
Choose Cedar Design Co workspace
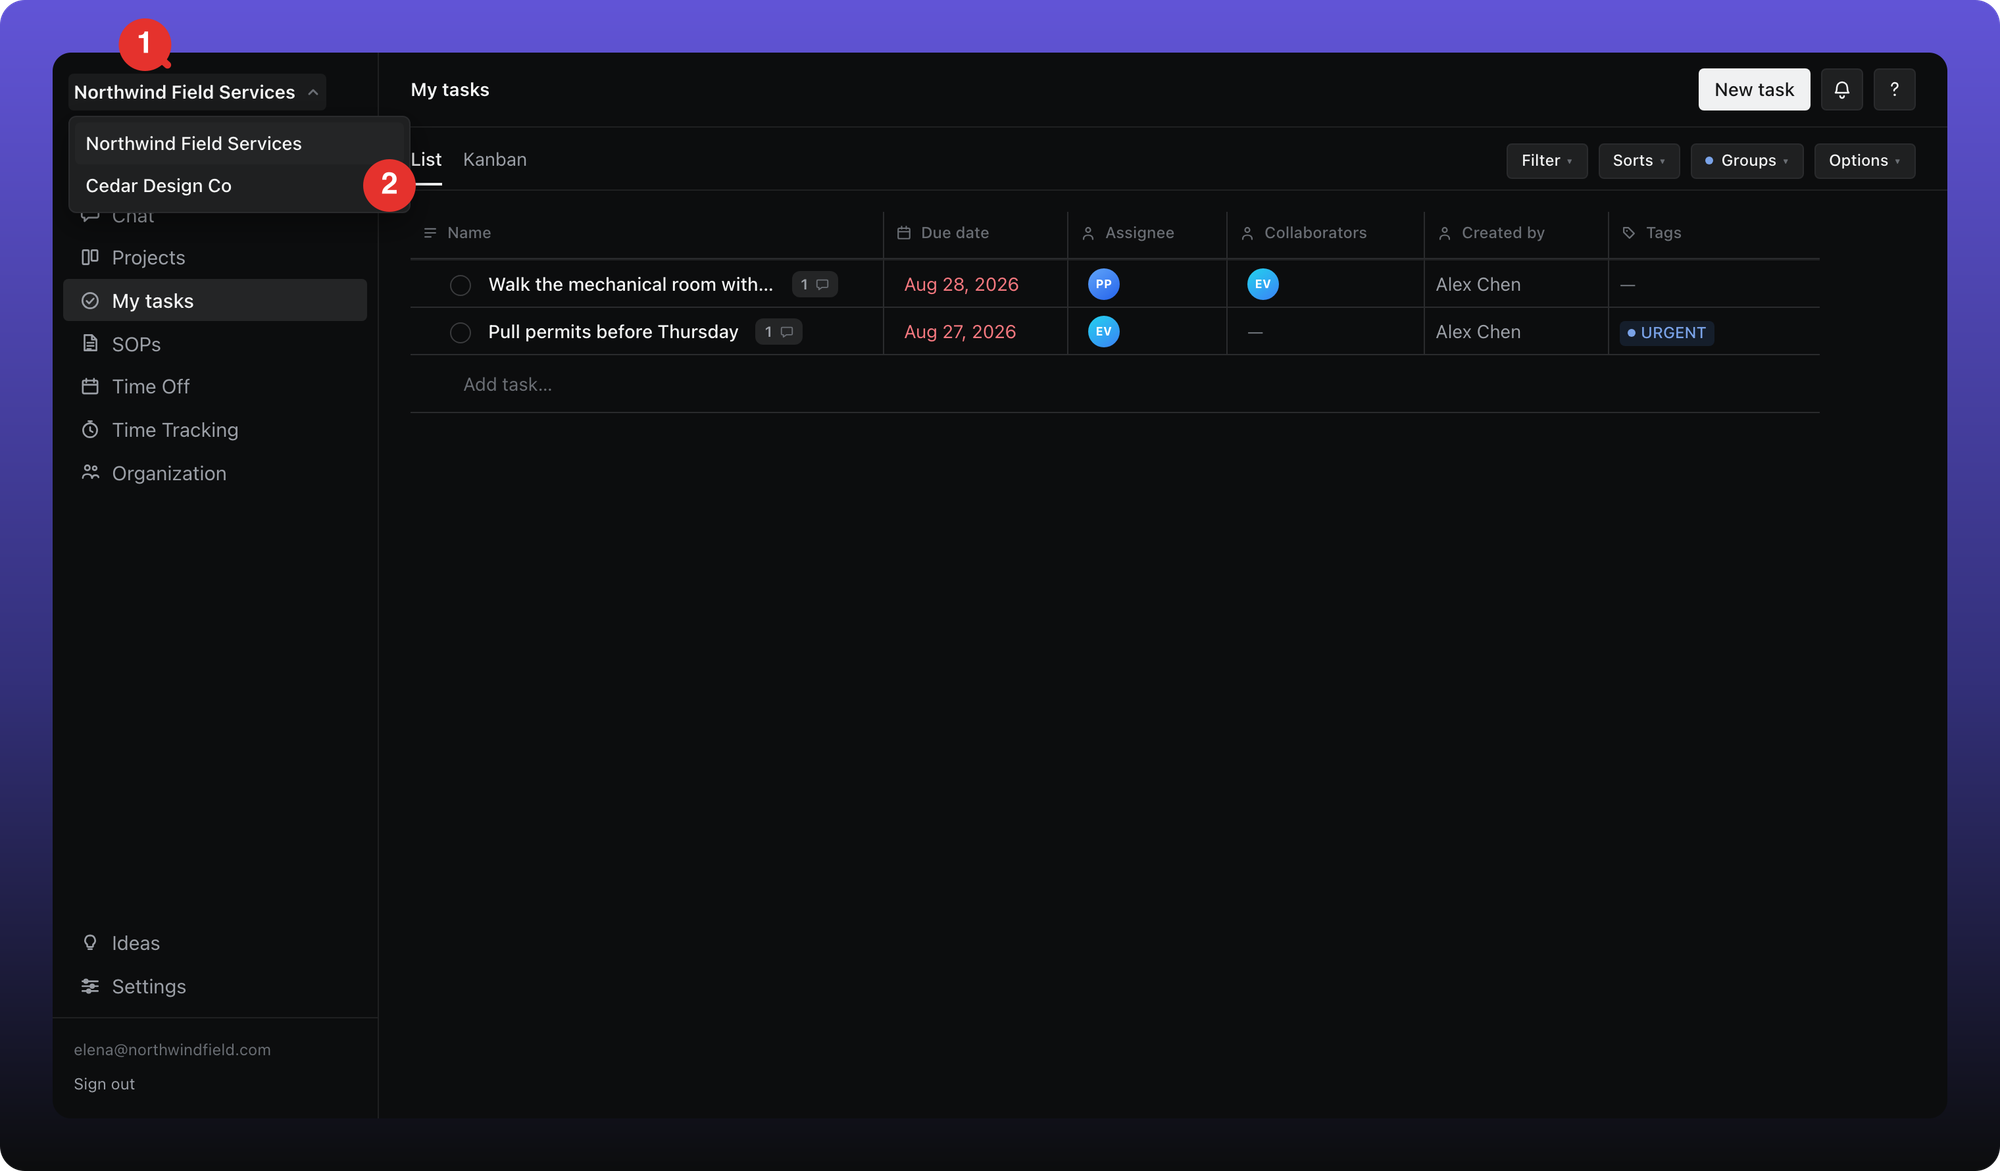point(239,186)
